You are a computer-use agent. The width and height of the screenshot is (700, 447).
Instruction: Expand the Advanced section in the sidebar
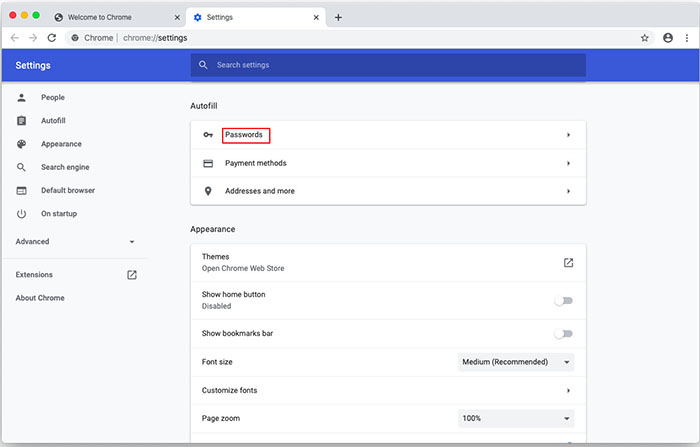[75, 242]
